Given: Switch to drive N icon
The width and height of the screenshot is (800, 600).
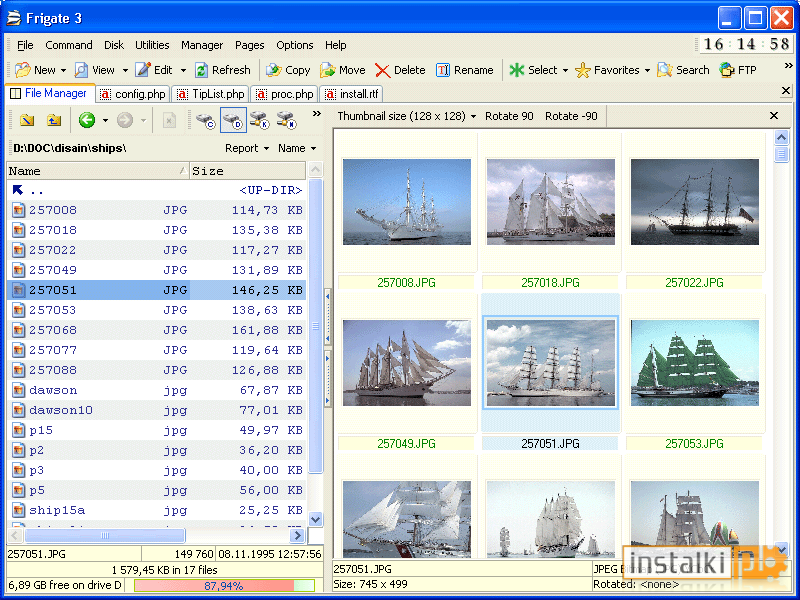Looking at the screenshot, I should click(286, 121).
